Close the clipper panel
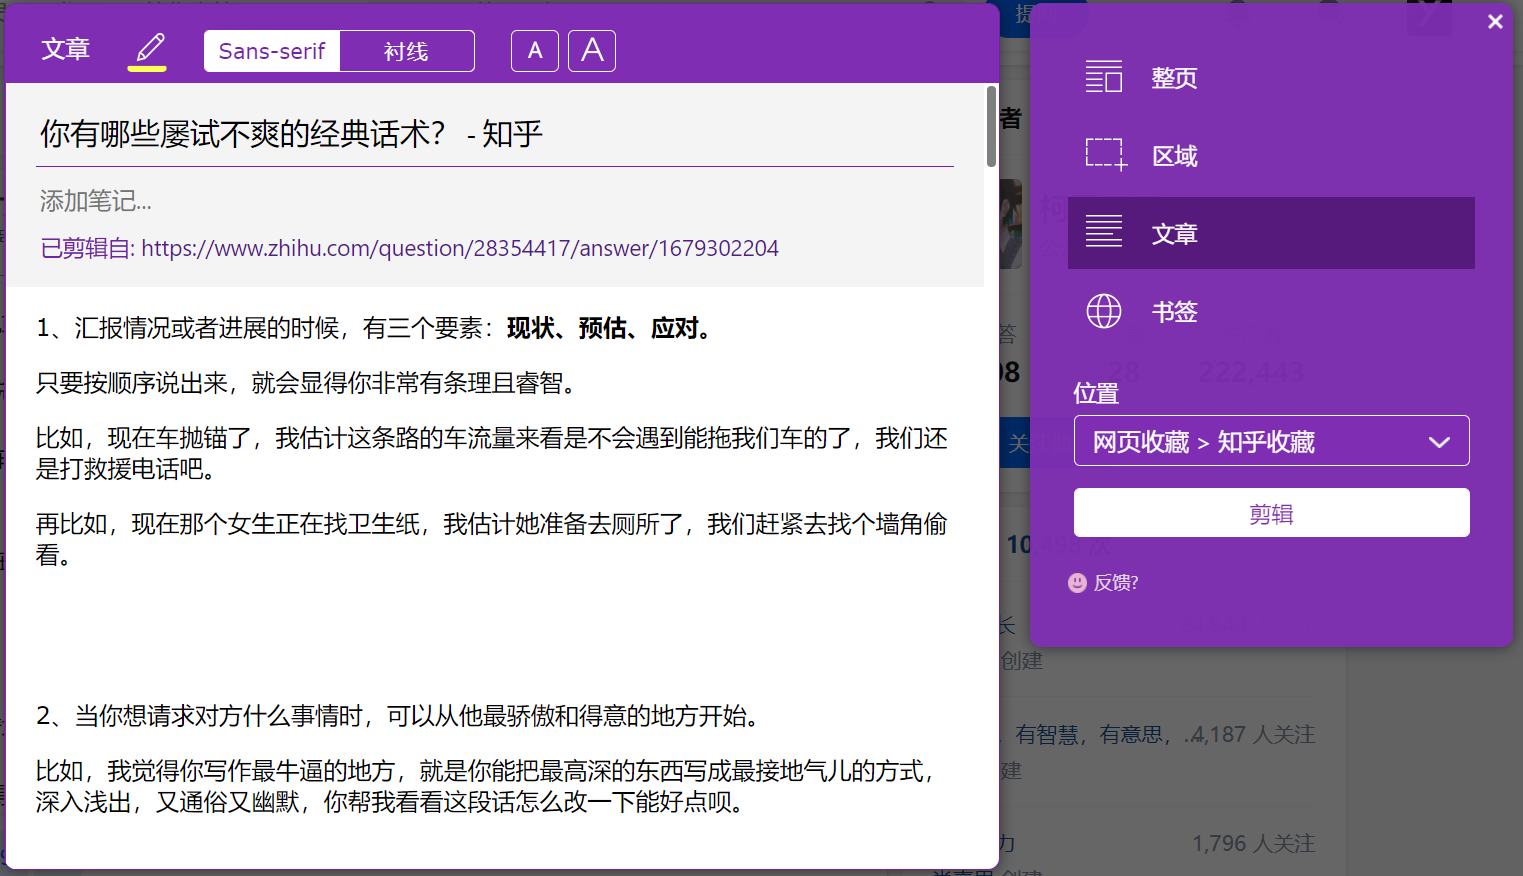This screenshot has width=1523, height=876. tap(1495, 21)
